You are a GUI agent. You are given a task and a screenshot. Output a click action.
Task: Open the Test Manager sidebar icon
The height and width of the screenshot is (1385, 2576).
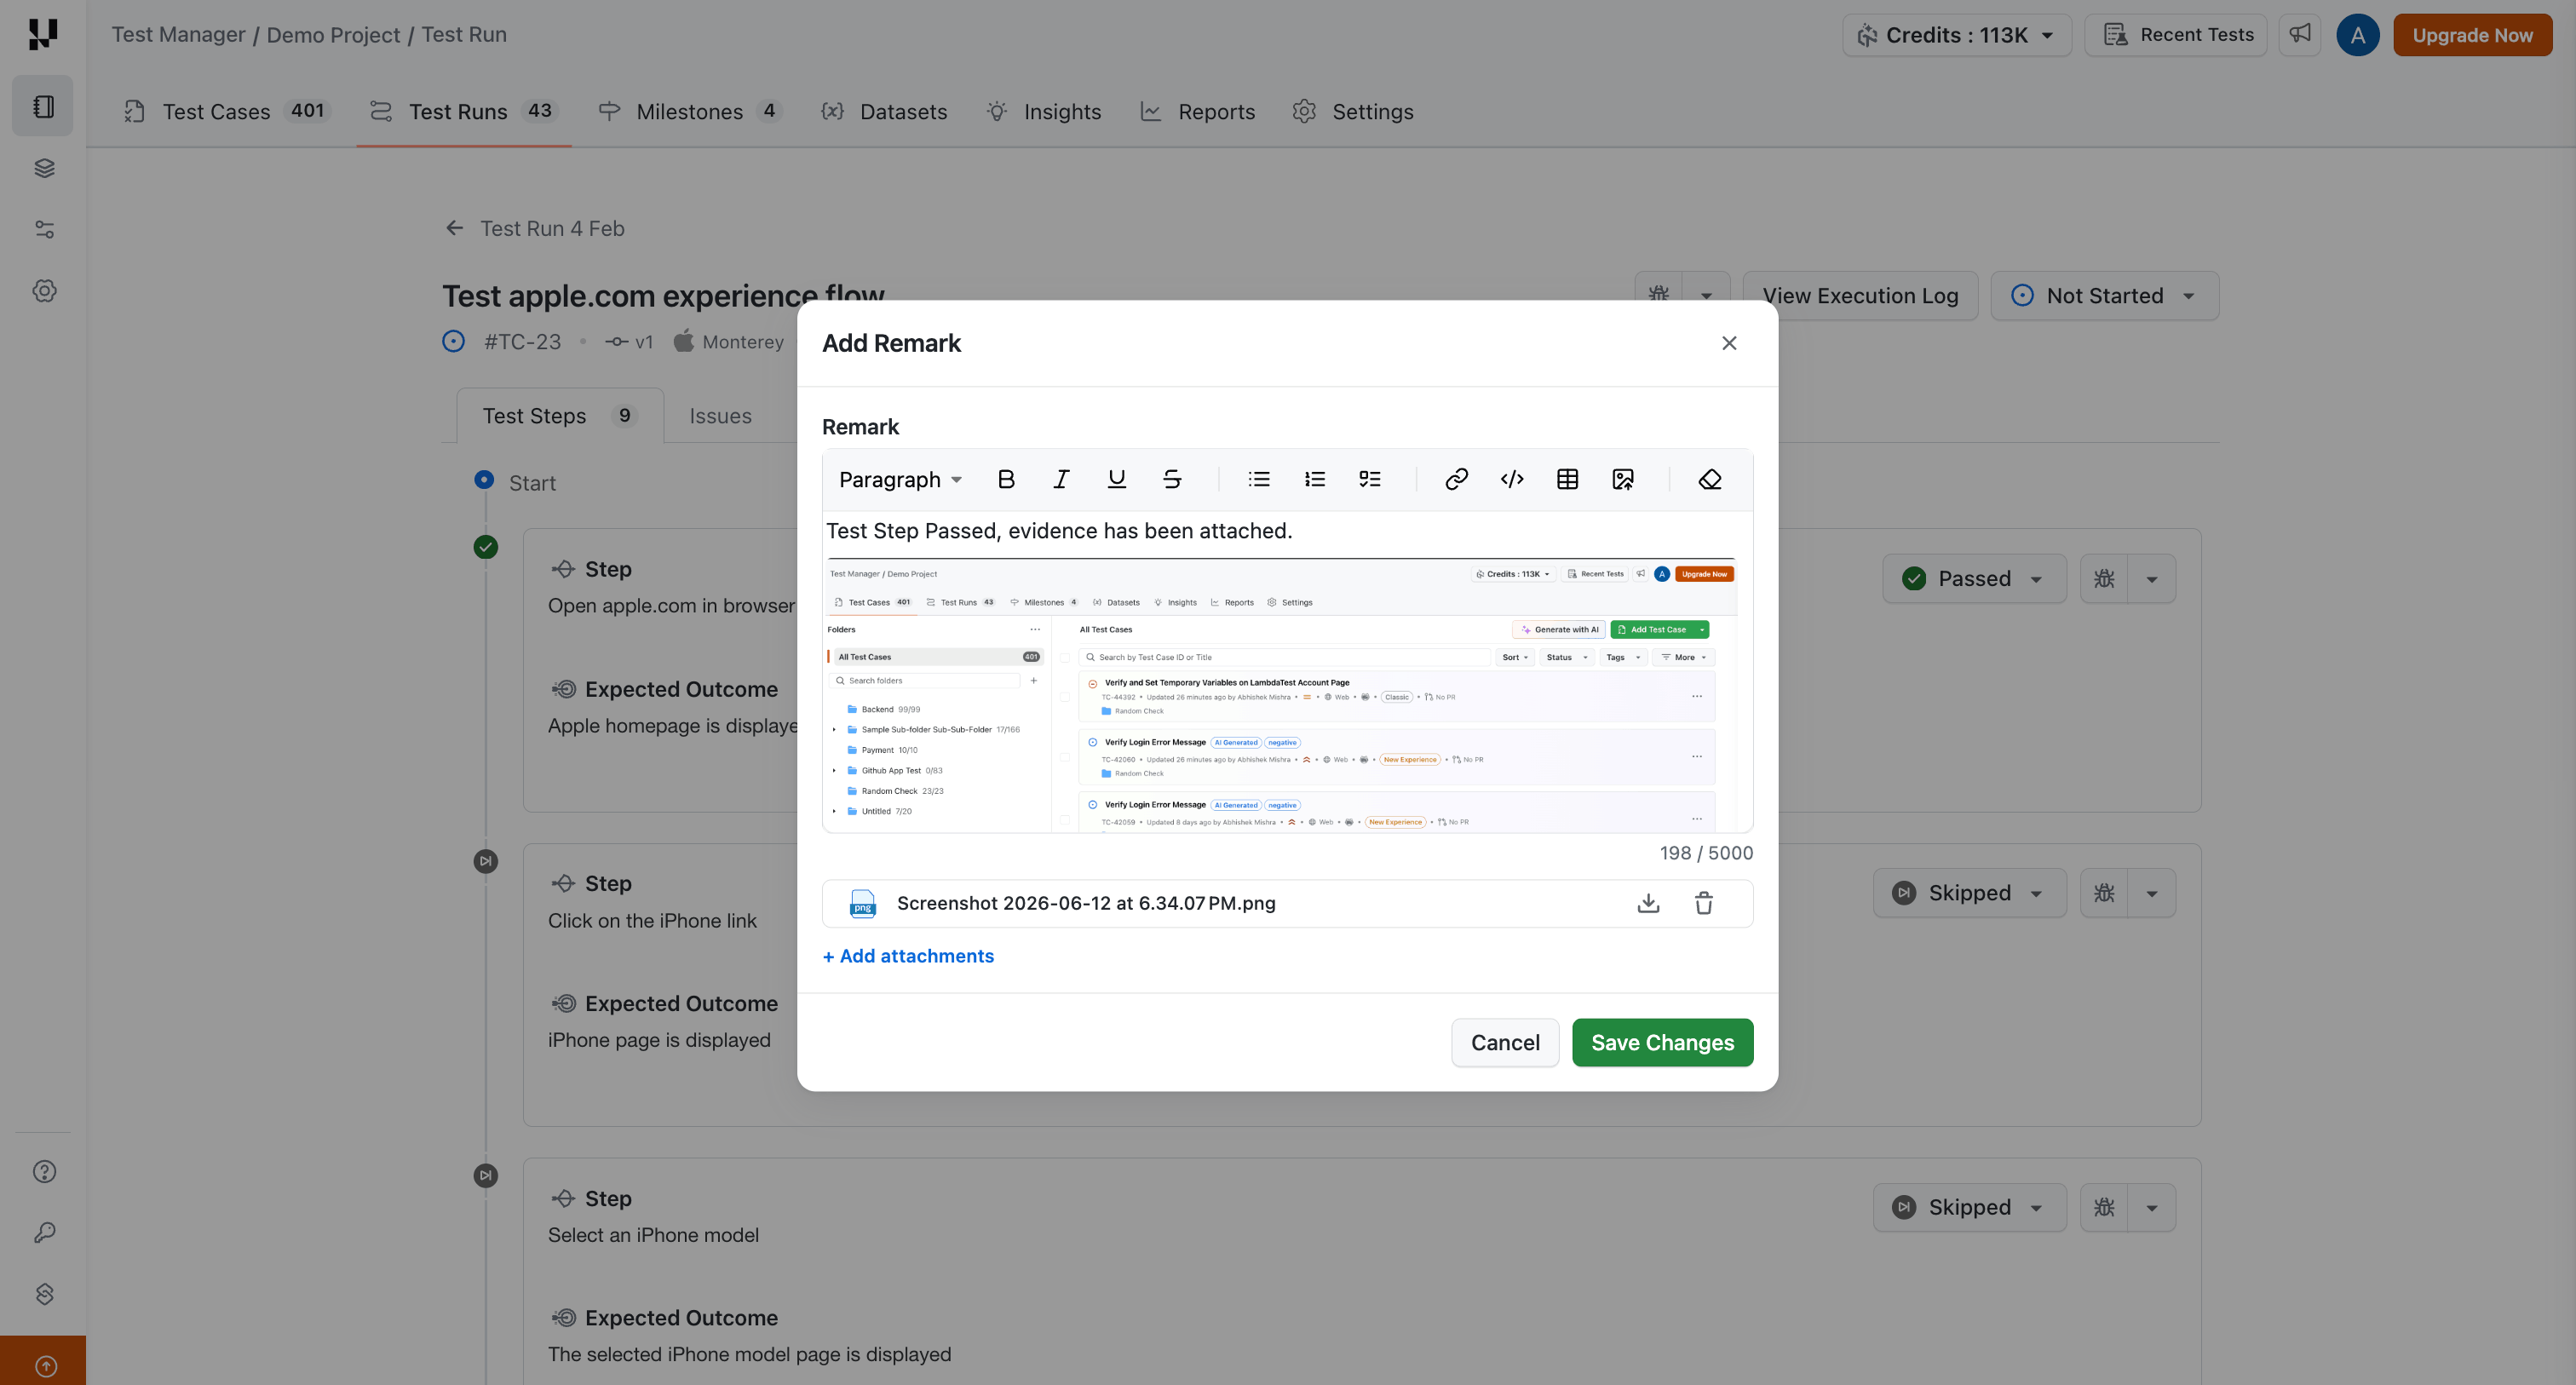[x=43, y=106]
